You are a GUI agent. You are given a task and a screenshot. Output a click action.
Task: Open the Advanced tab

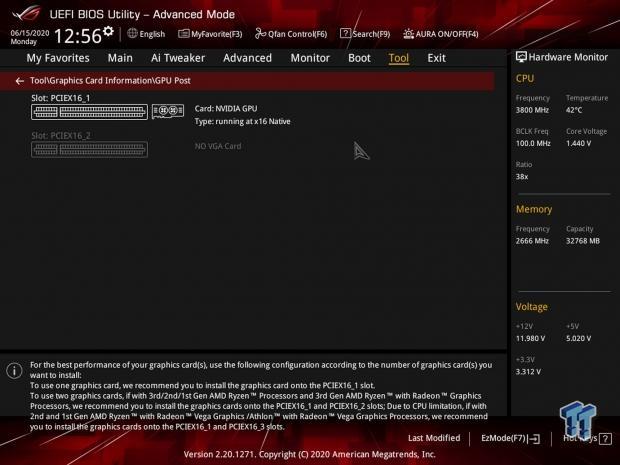(248, 58)
